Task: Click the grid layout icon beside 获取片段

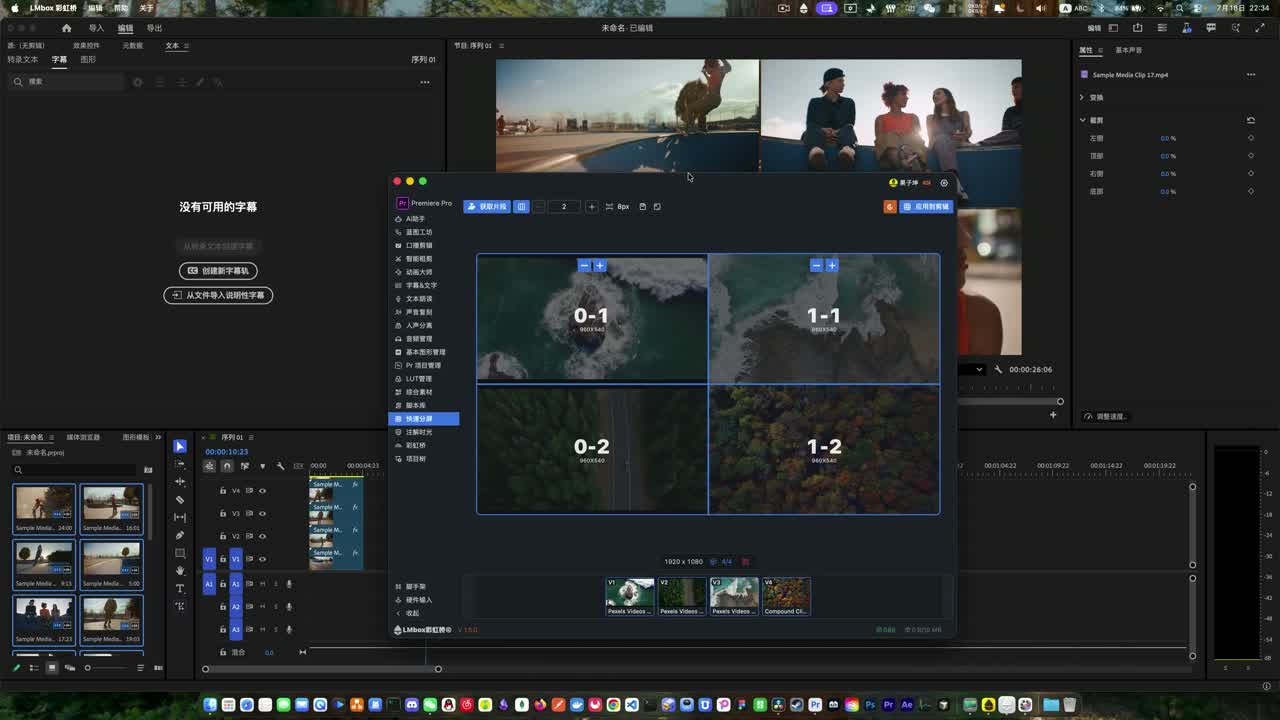Action: (x=521, y=207)
